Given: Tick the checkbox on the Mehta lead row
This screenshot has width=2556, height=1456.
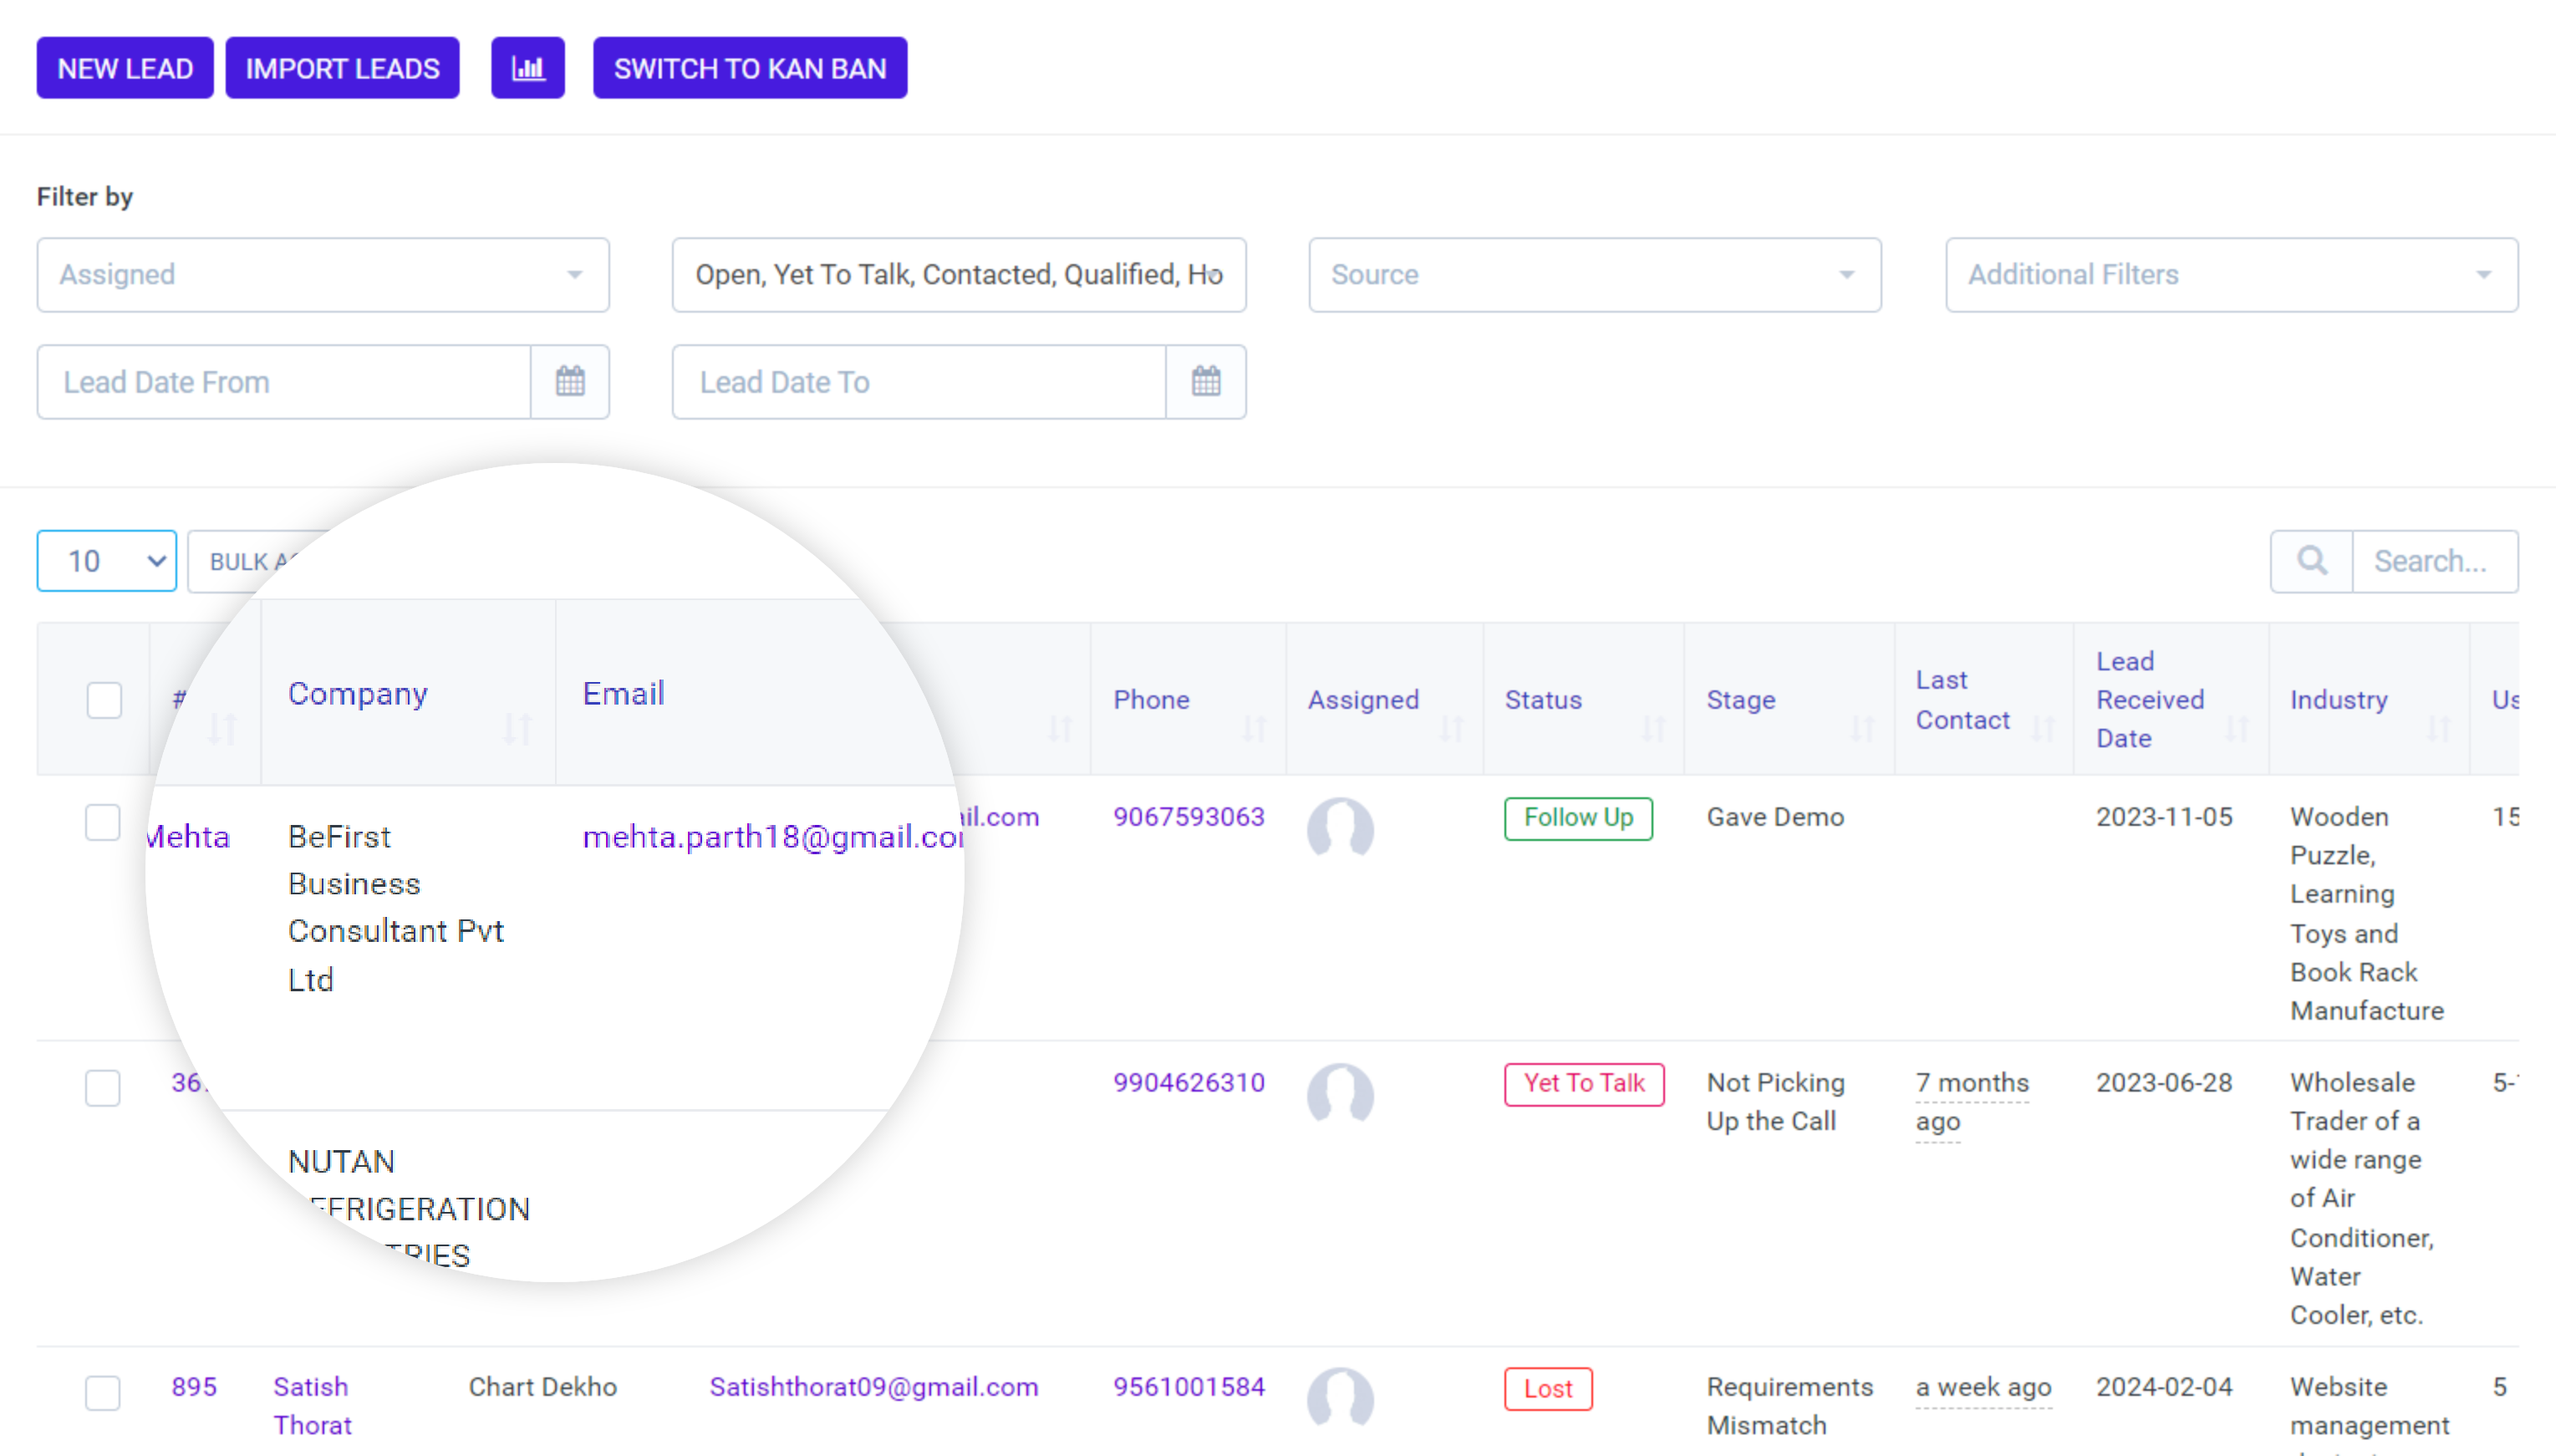Looking at the screenshot, I should click(103, 822).
